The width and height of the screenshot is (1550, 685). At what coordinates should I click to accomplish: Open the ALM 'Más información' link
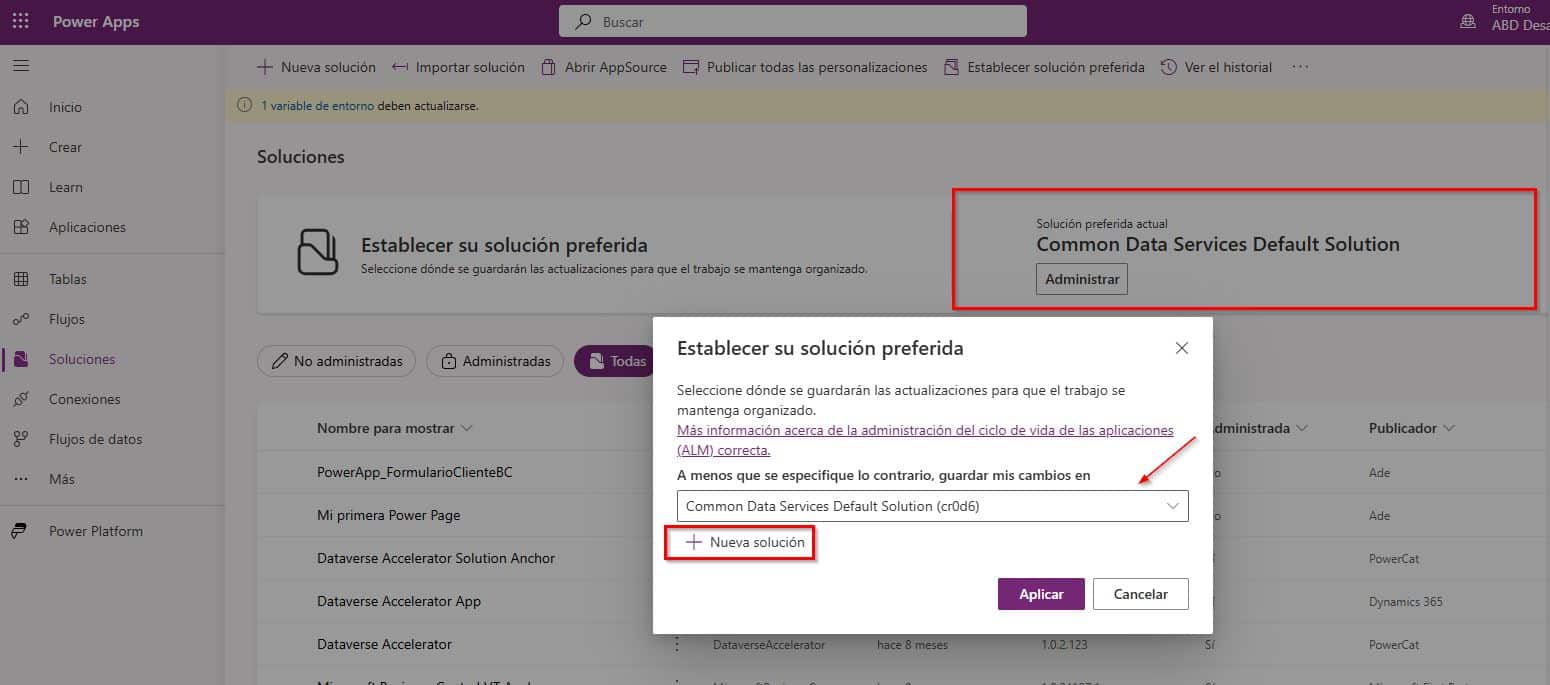[x=925, y=440]
